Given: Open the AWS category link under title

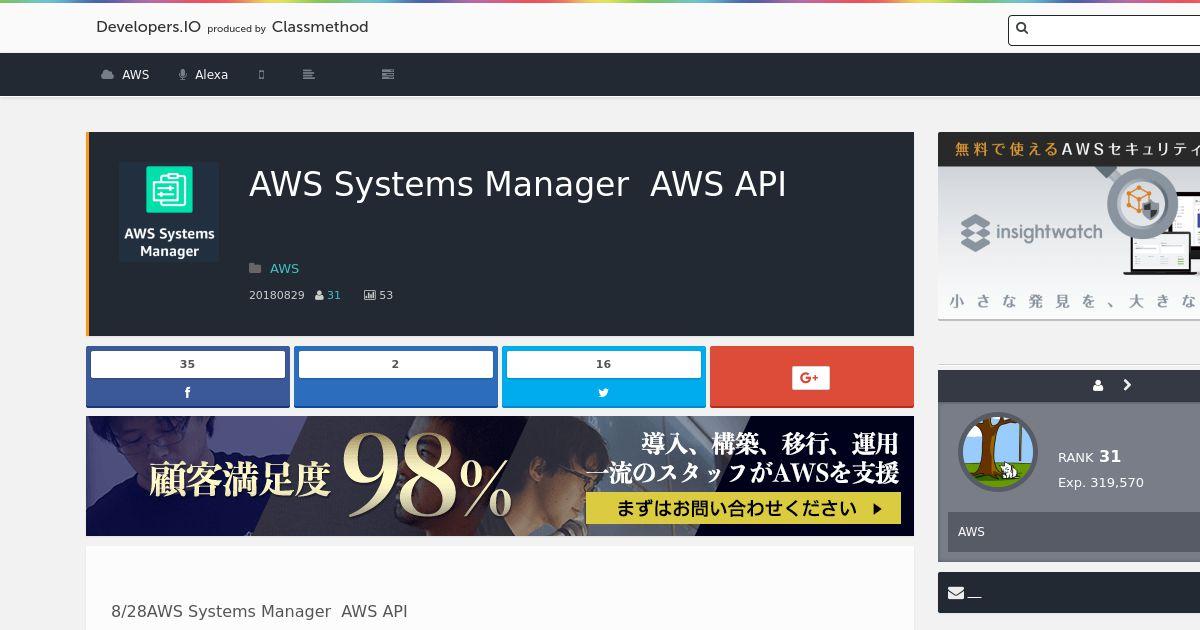Looking at the screenshot, I should click(x=284, y=268).
